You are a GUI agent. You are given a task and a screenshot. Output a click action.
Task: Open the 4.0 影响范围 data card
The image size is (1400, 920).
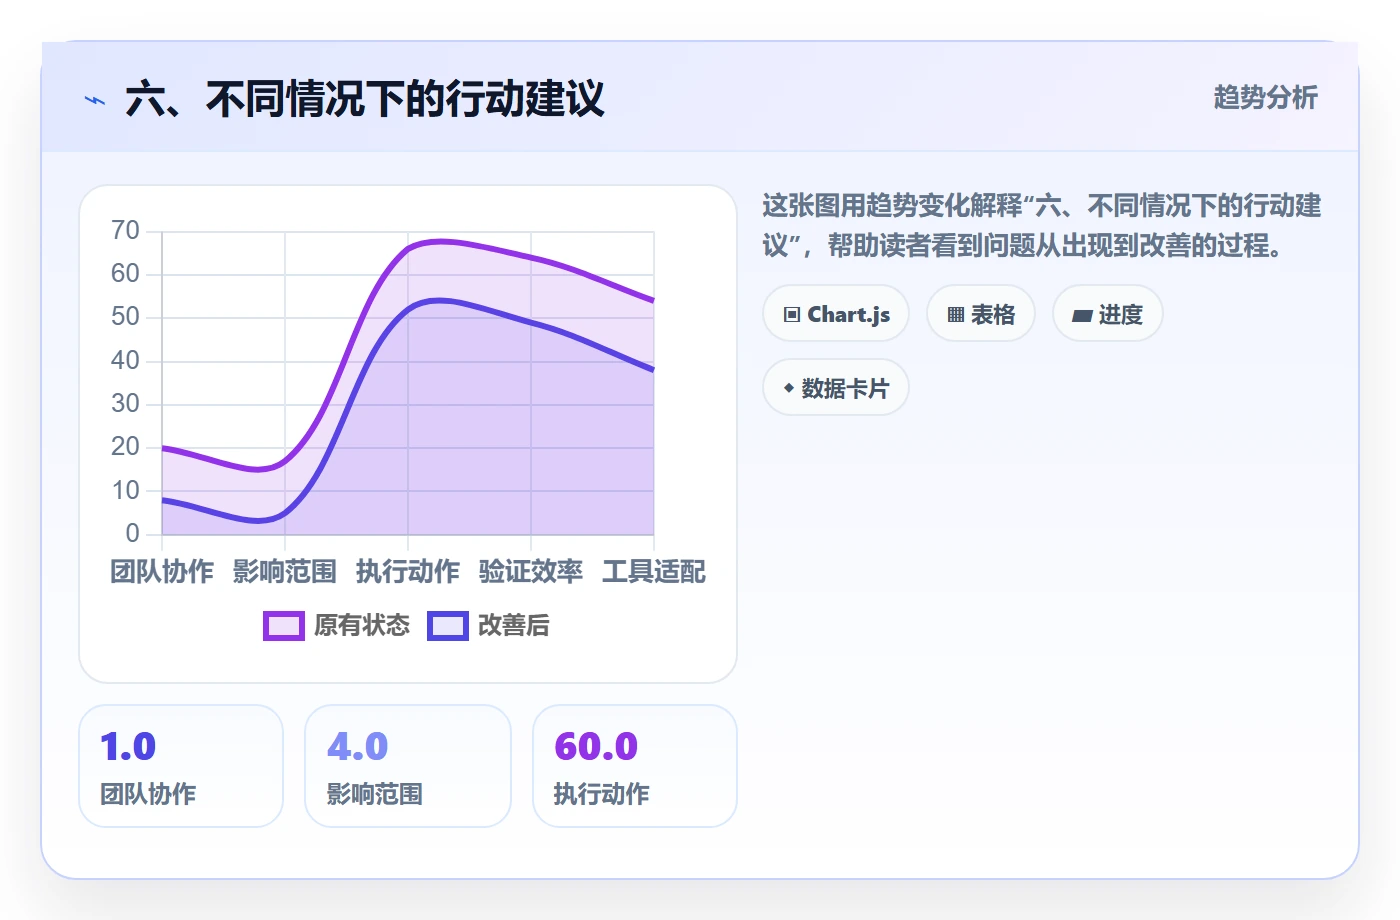[x=408, y=766]
